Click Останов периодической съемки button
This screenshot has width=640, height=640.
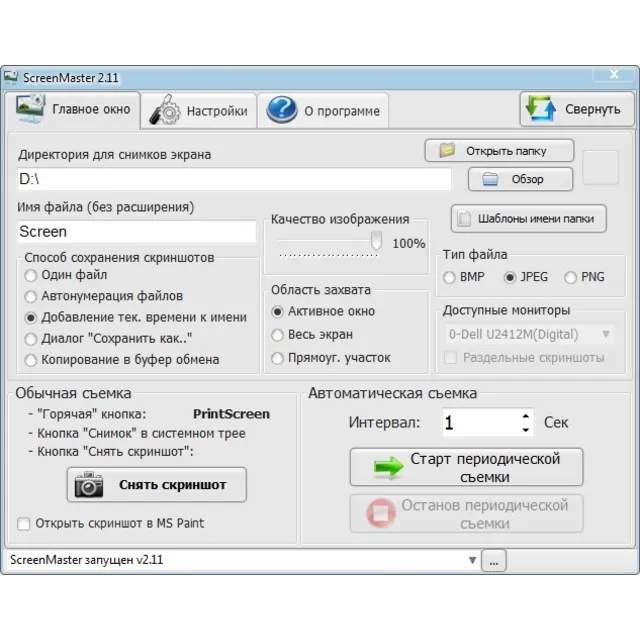467,513
